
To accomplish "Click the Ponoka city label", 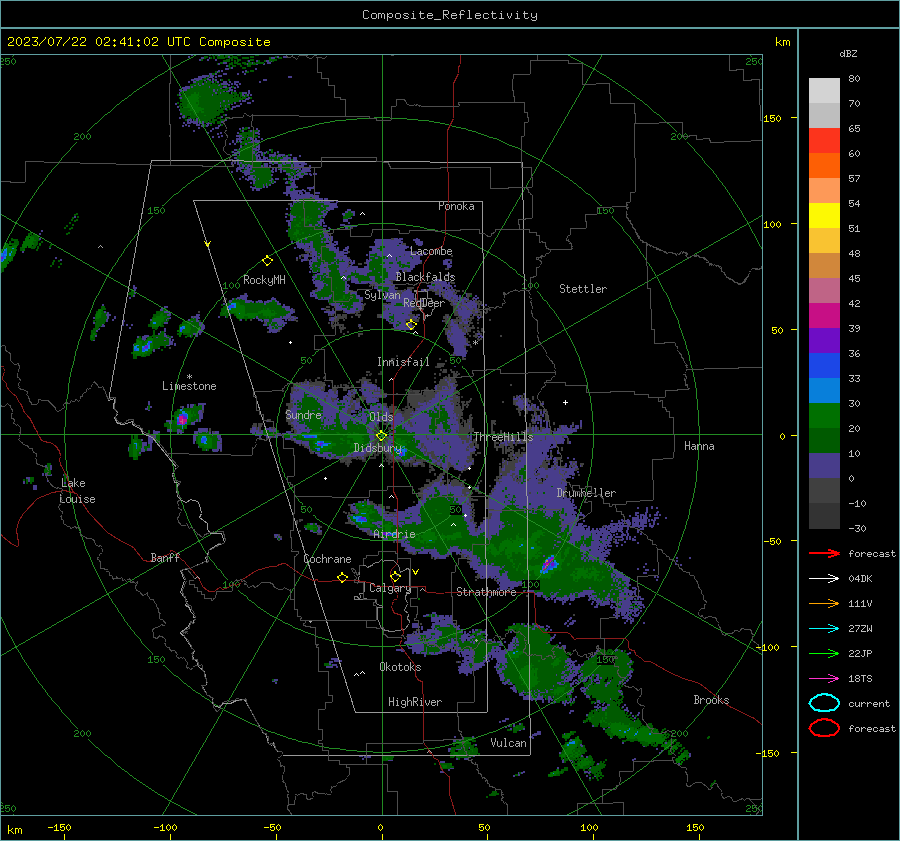I will pyautogui.click(x=456, y=206).
